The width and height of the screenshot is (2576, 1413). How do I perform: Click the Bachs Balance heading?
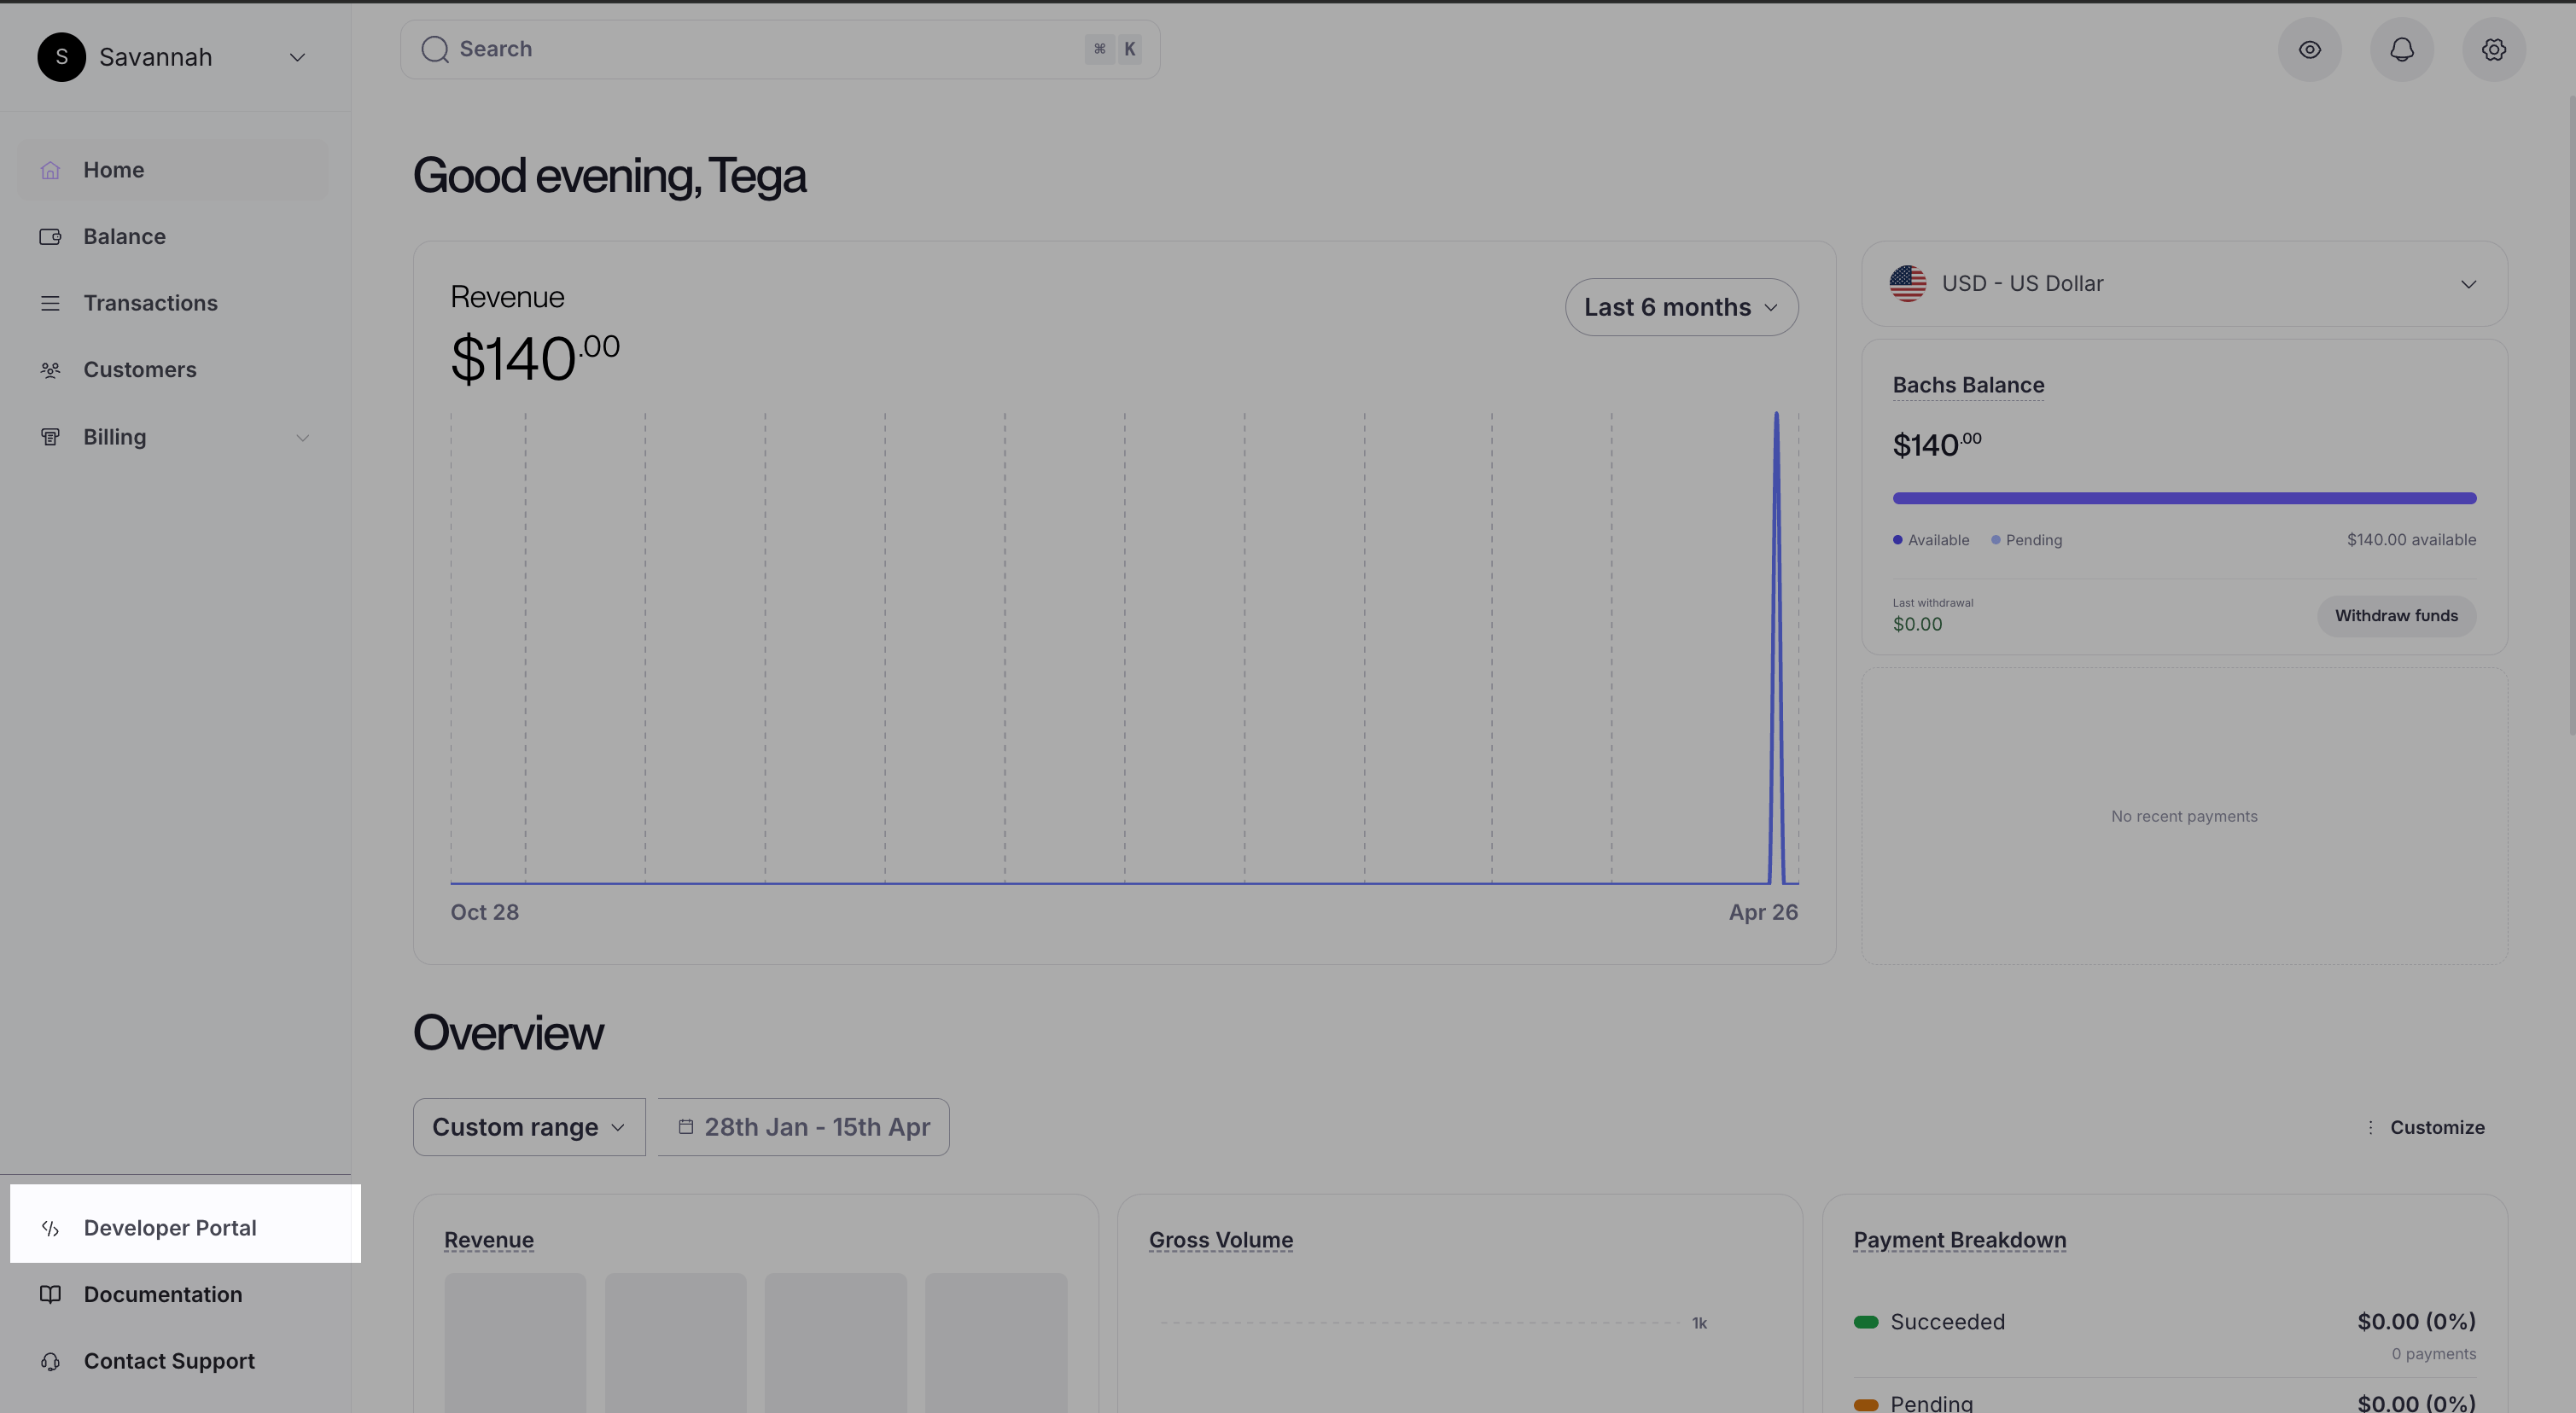point(1967,385)
